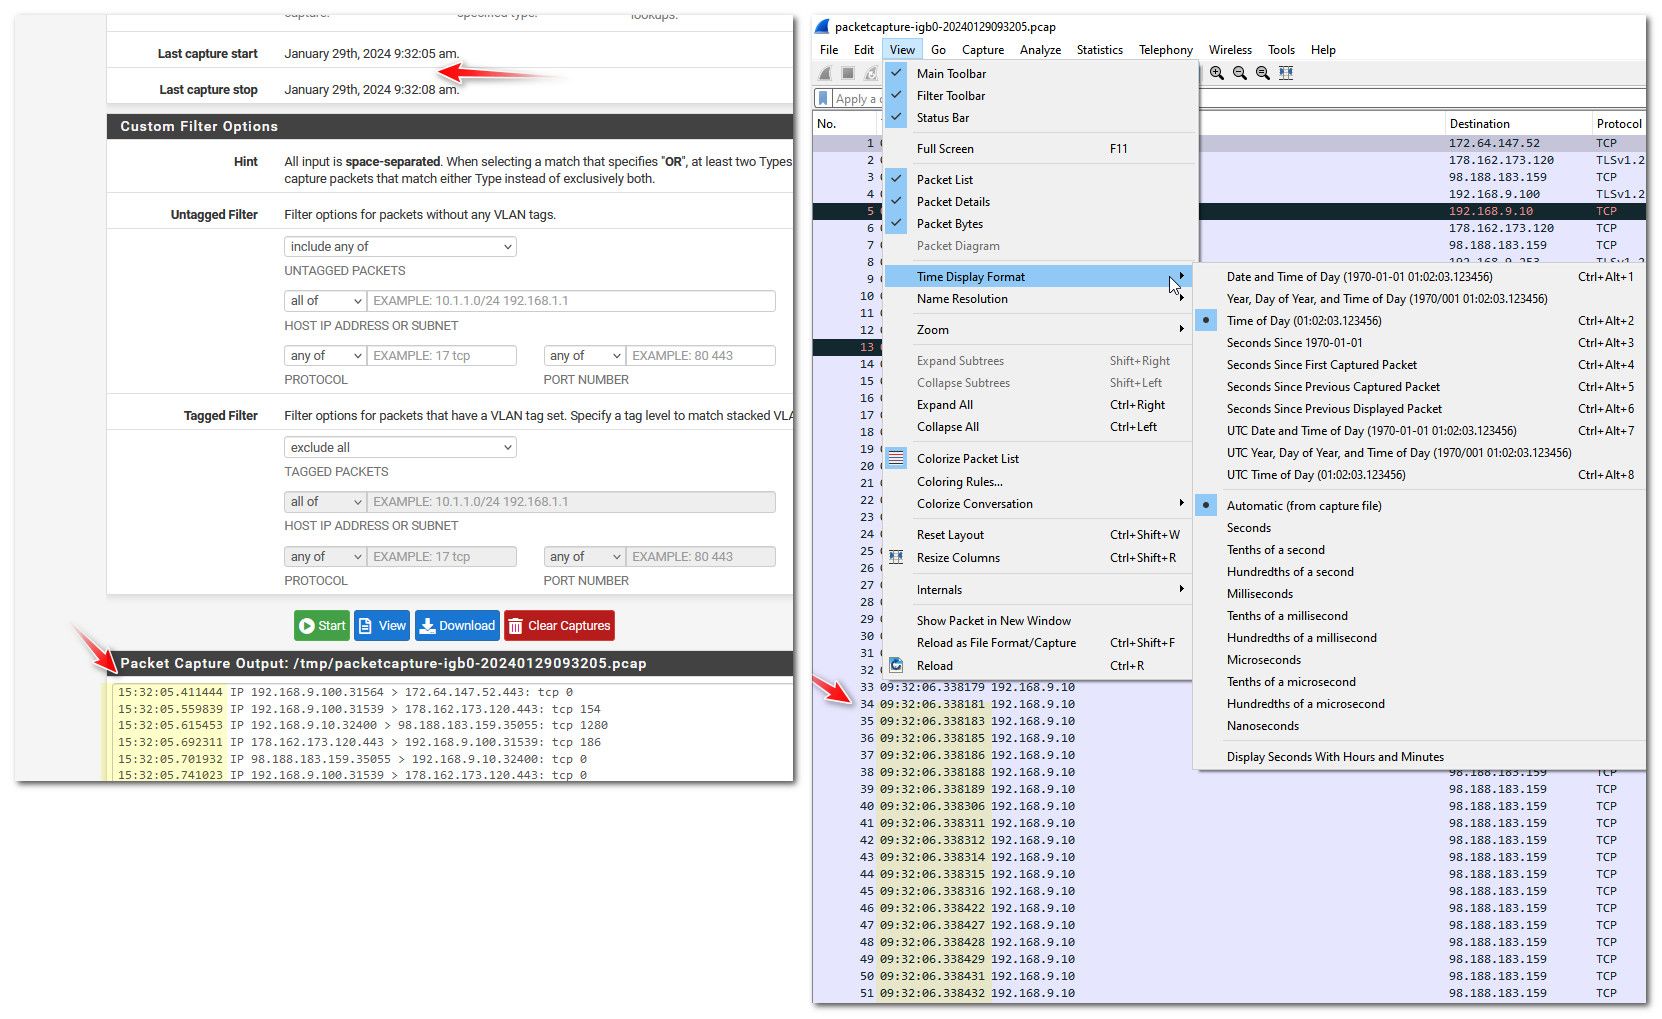The image size is (1662, 1019).
Task: Click the Reload icon in View menu
Action: [897, 665]
